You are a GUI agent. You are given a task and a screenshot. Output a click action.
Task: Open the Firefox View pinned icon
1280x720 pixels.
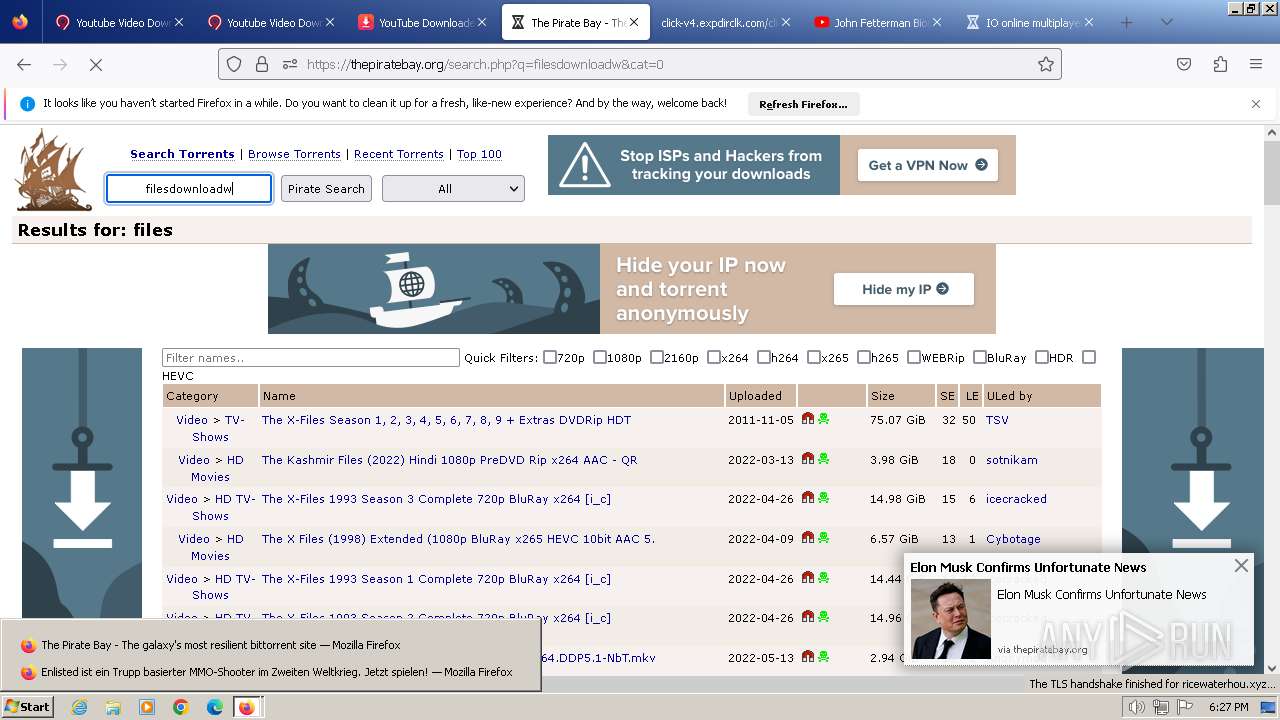click(x=20, y=22)
